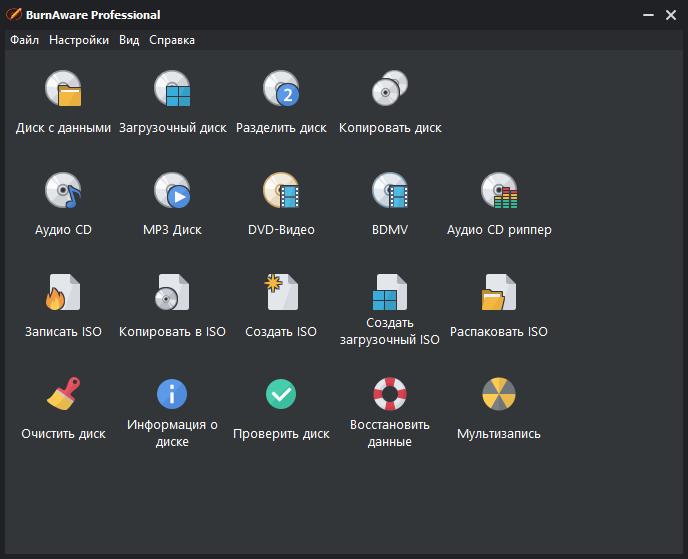Viewport: 688px width, 559px height.
Task: Launch the Загрузочный диск tool
Action: click(172, 90)
